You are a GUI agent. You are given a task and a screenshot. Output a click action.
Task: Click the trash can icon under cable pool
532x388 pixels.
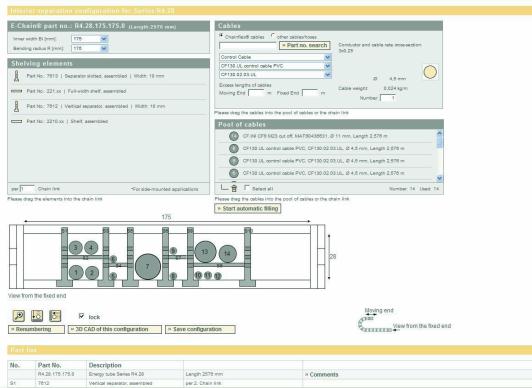[x=234, y=189]
